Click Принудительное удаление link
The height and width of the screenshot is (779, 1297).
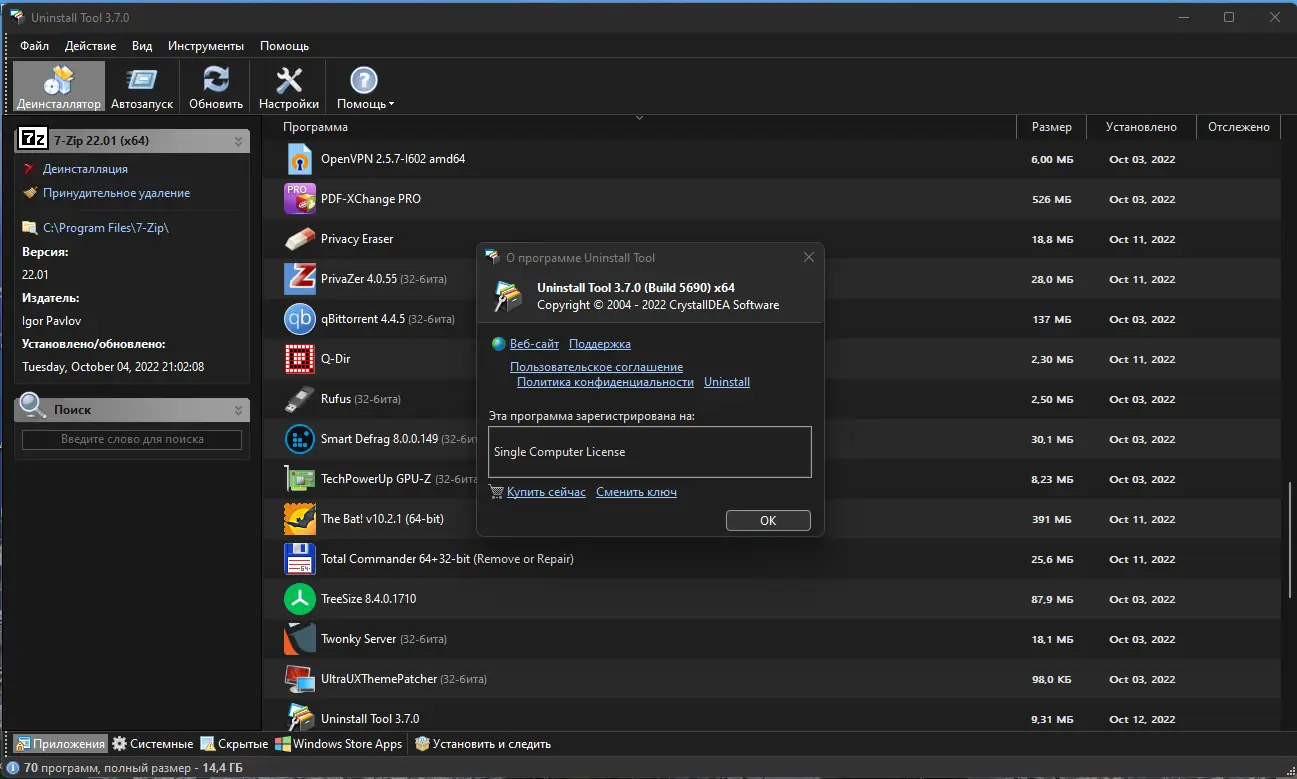116,193
